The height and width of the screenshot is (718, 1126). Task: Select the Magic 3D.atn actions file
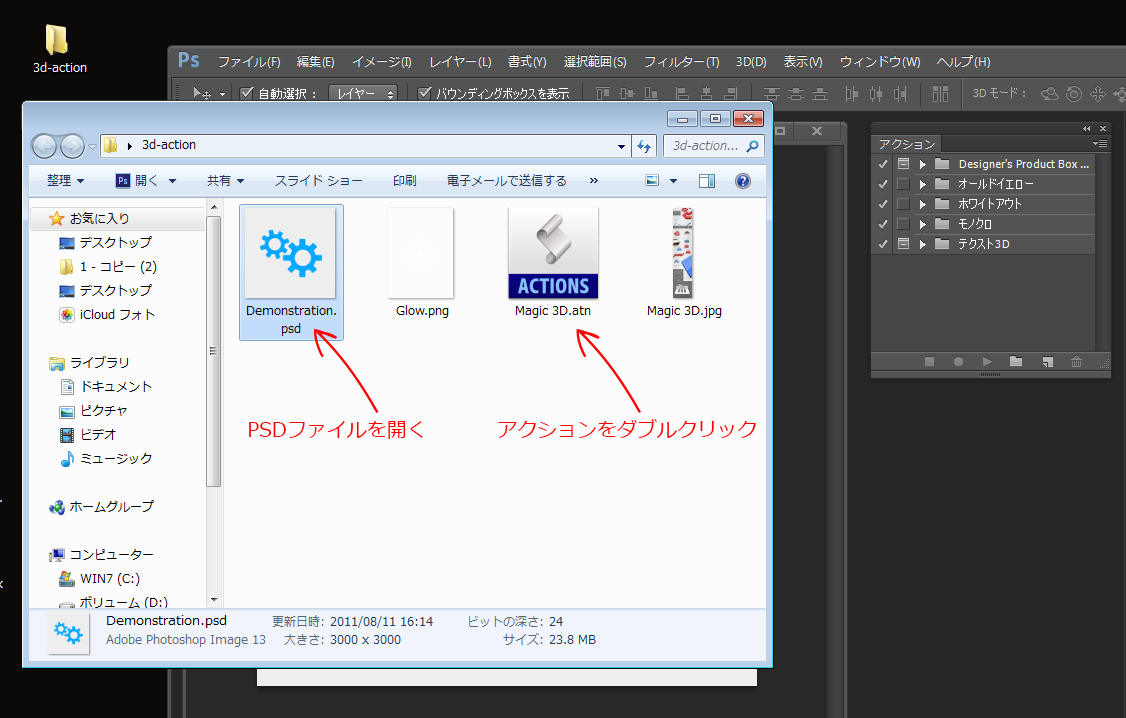pyautogui.click(x=553, y=253)
